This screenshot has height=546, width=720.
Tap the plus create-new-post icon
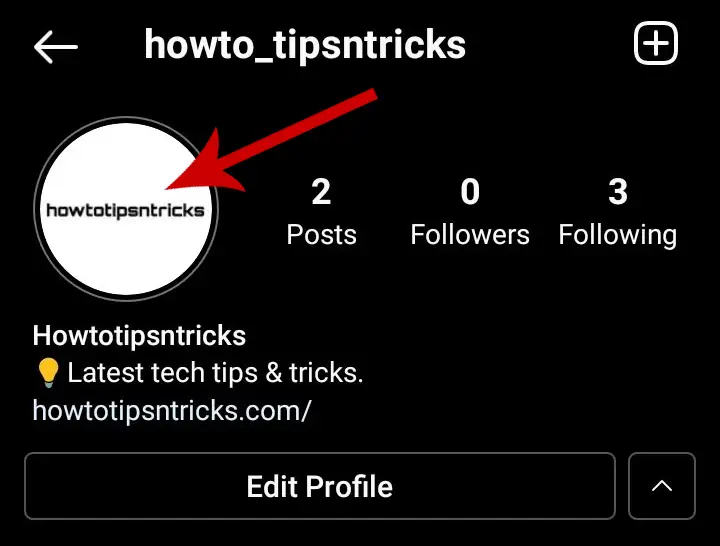(x=656, y=43)
